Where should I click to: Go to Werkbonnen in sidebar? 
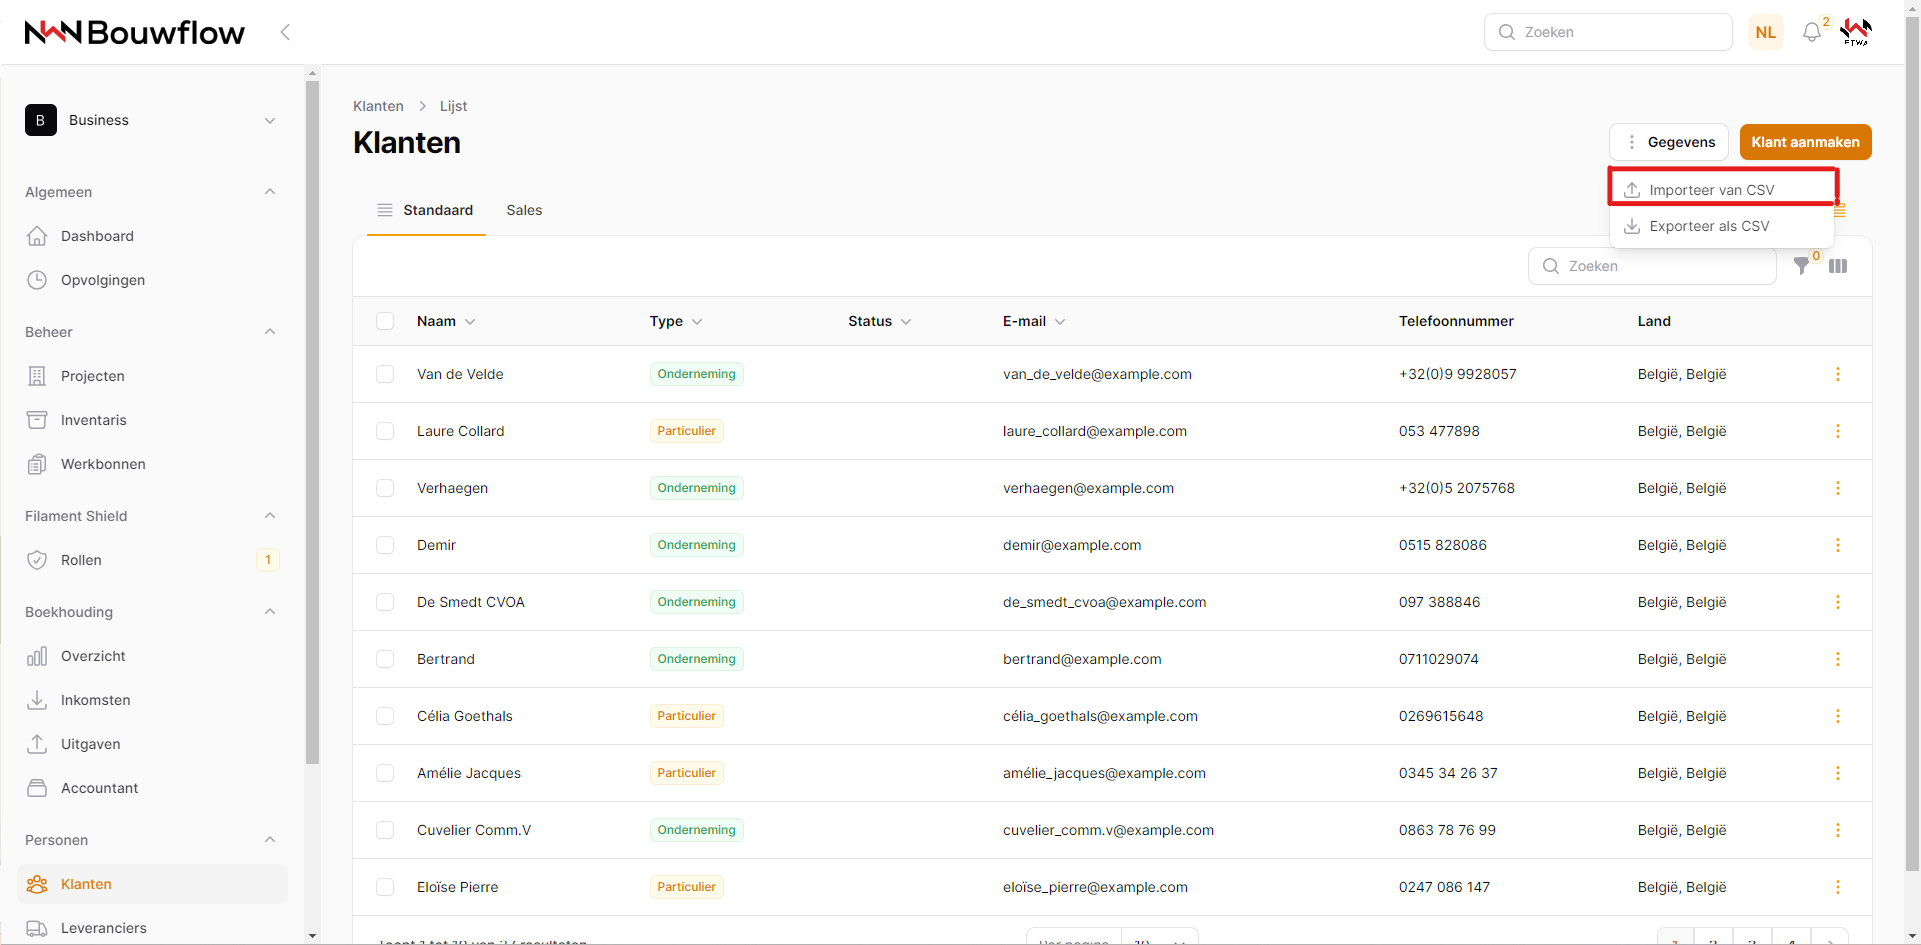click(x=103, y=464)
